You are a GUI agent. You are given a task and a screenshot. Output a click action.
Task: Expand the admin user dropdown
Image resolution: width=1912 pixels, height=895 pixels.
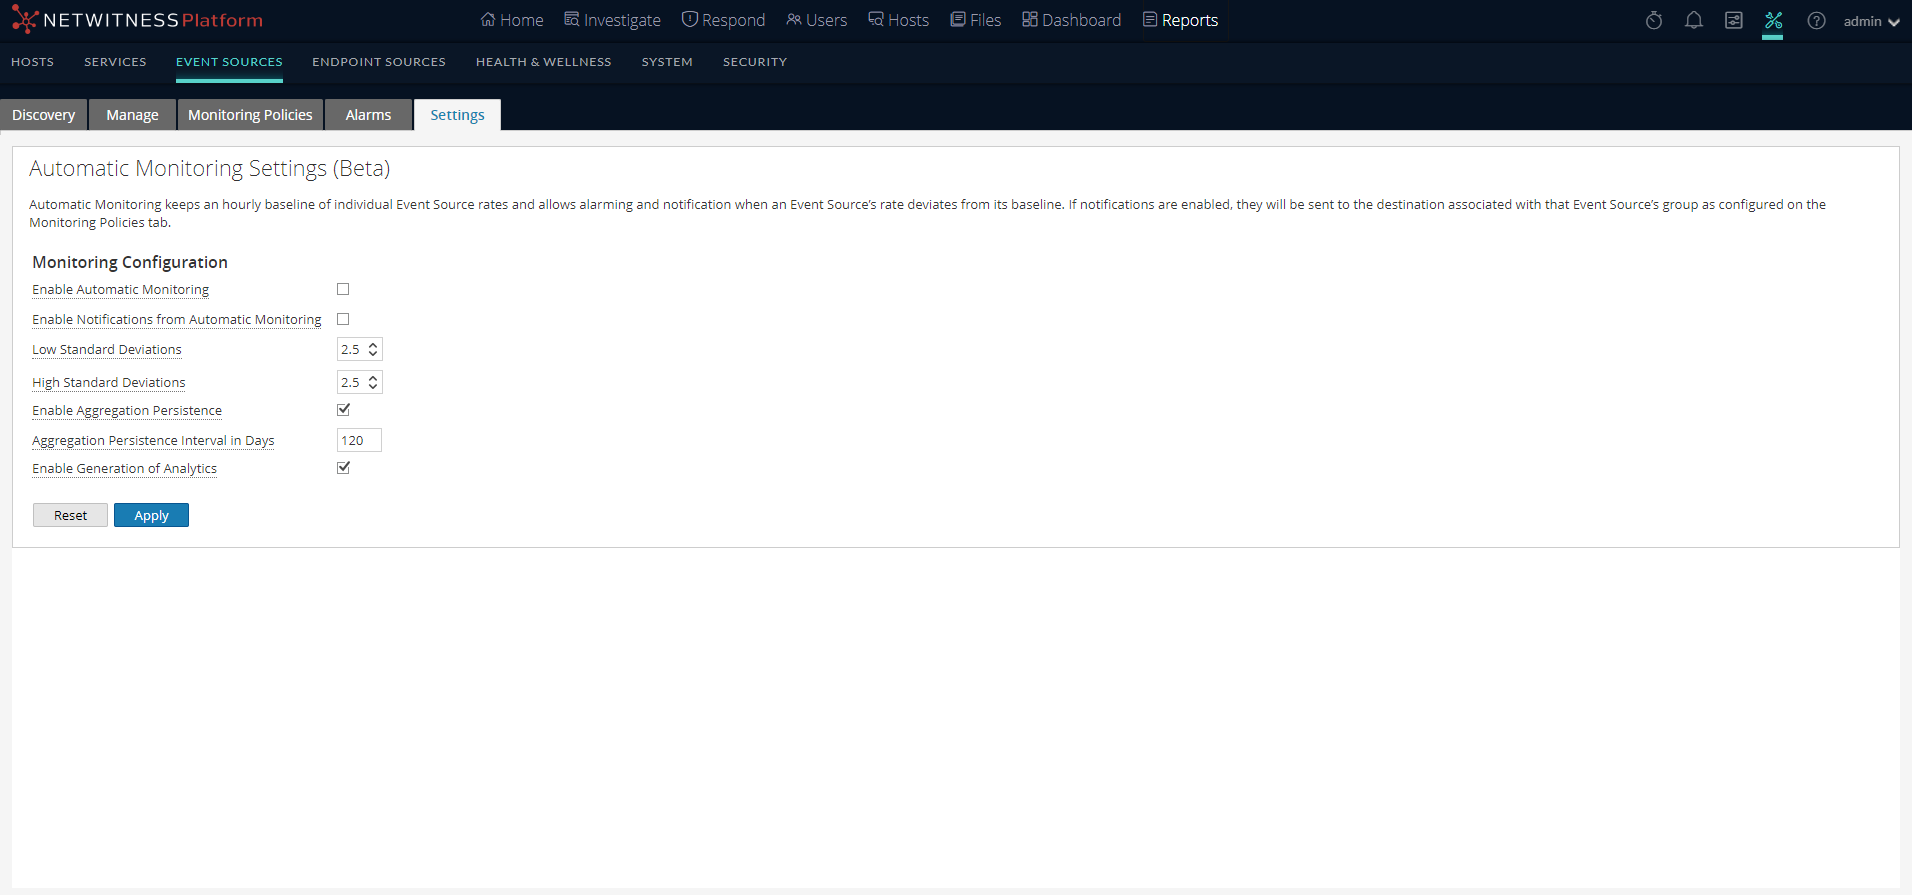[1872, 21]
